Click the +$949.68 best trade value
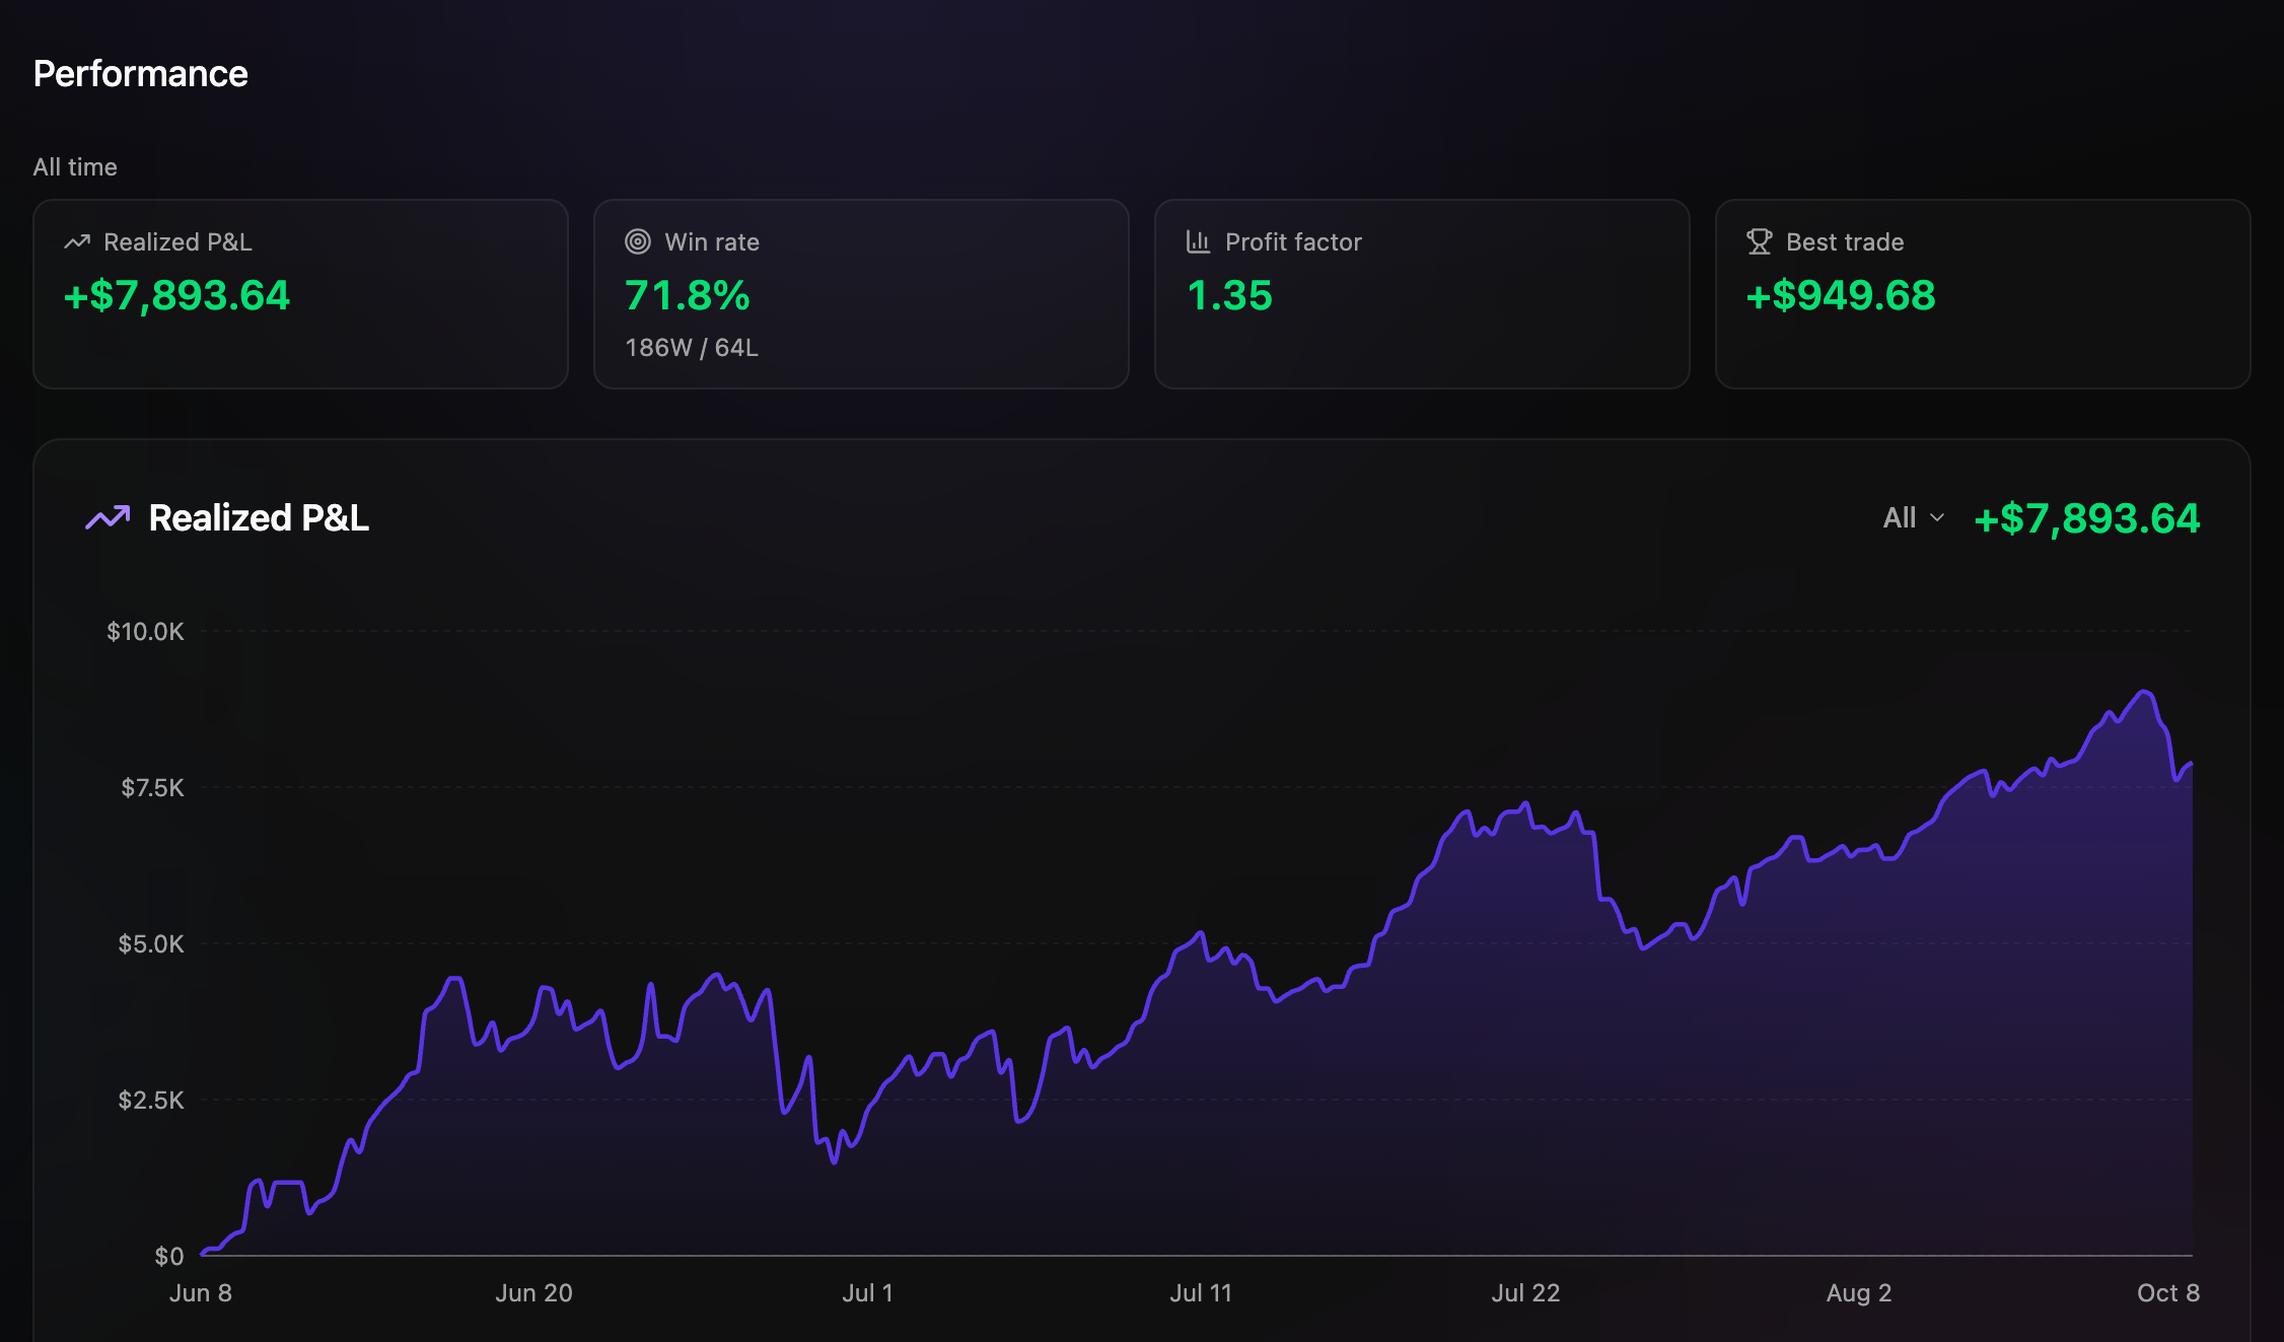Viewport: 2284px width, 1342px height. click(1840, 296)
